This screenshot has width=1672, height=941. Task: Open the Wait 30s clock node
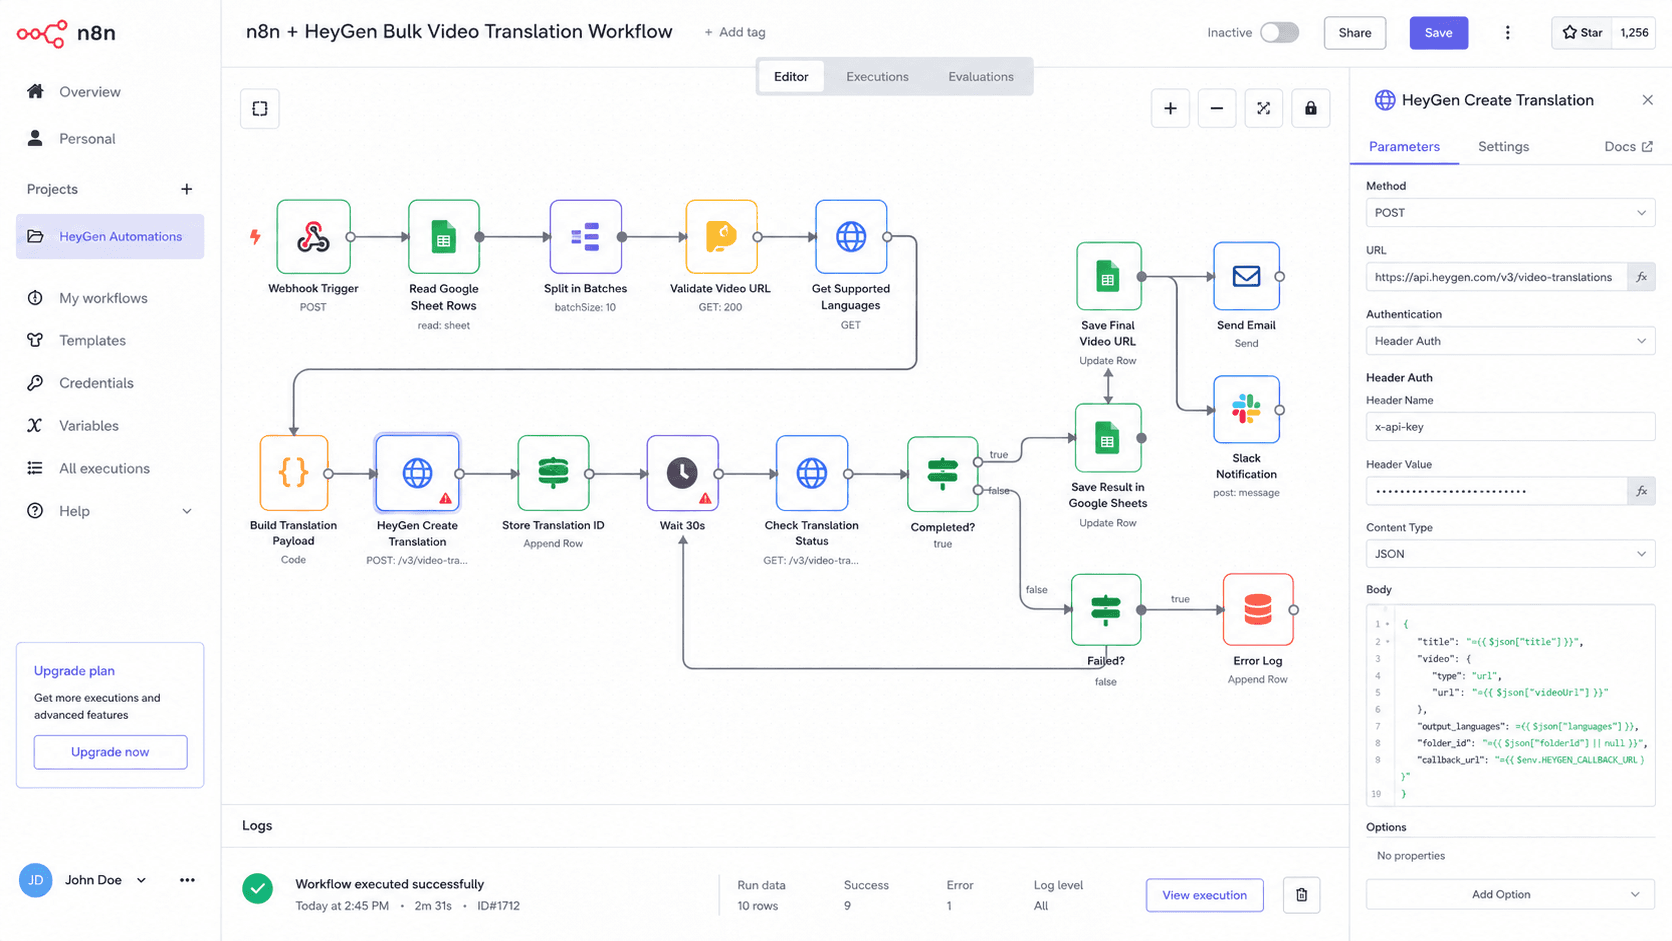pyautogui.click(x=682, y=473)
